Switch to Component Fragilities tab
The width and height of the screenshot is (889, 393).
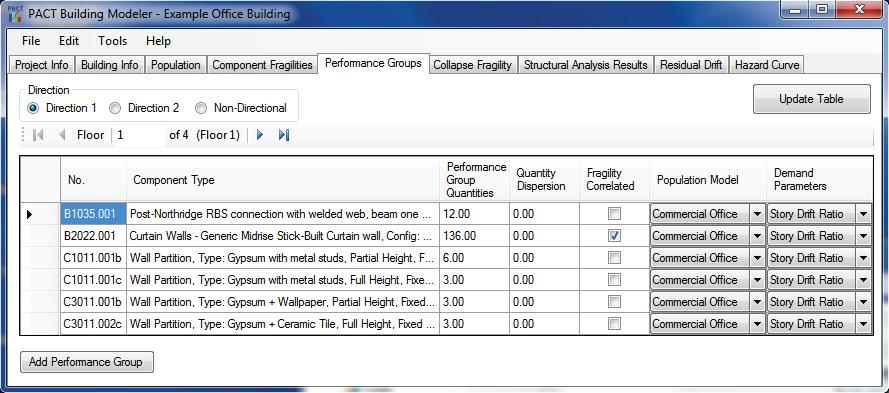pyautogui.click(x=262, y=65)
